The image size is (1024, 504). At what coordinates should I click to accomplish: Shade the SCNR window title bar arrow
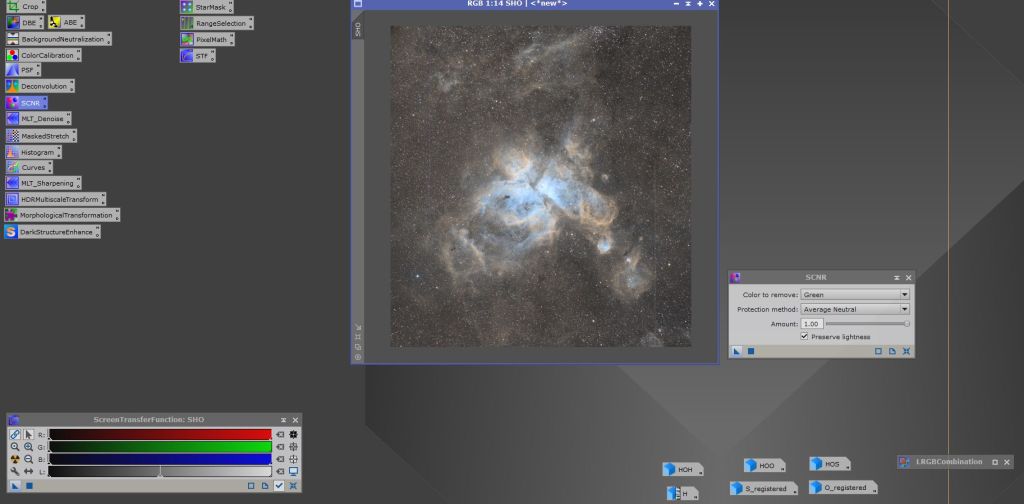click(895, 277)
